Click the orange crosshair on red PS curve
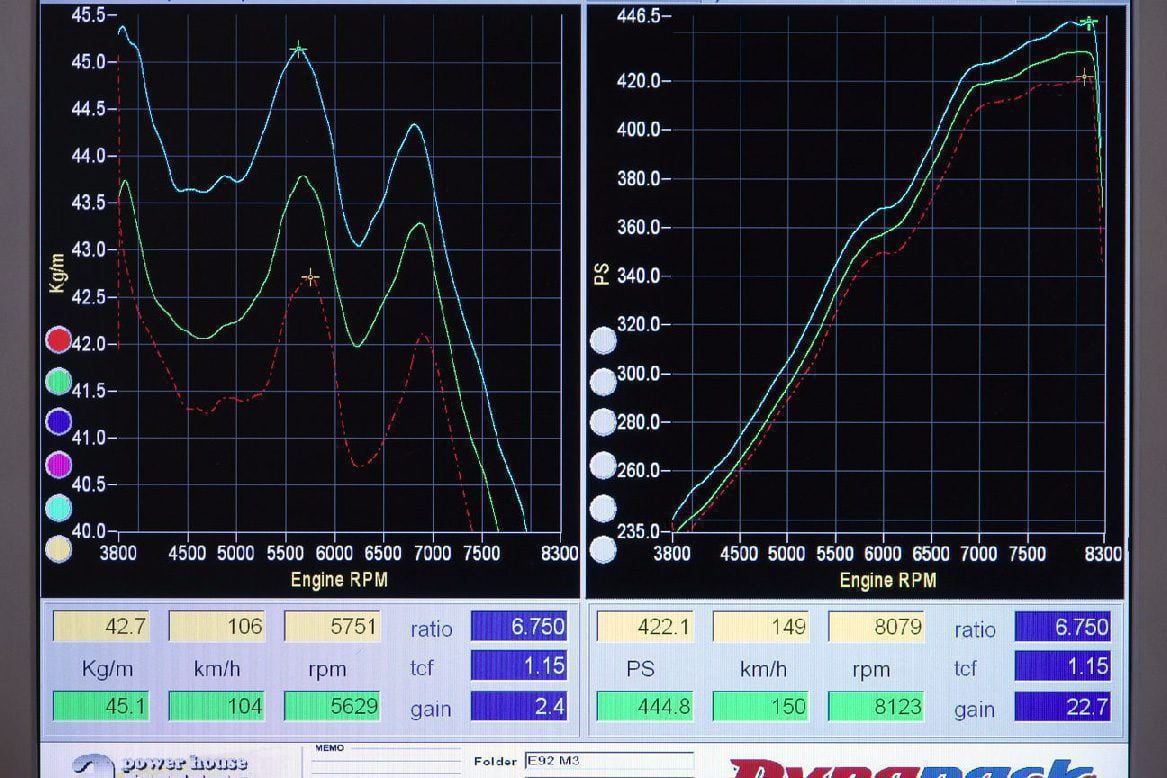Viewport: 1167px width, 778px height. click(x=1084, y=77)
